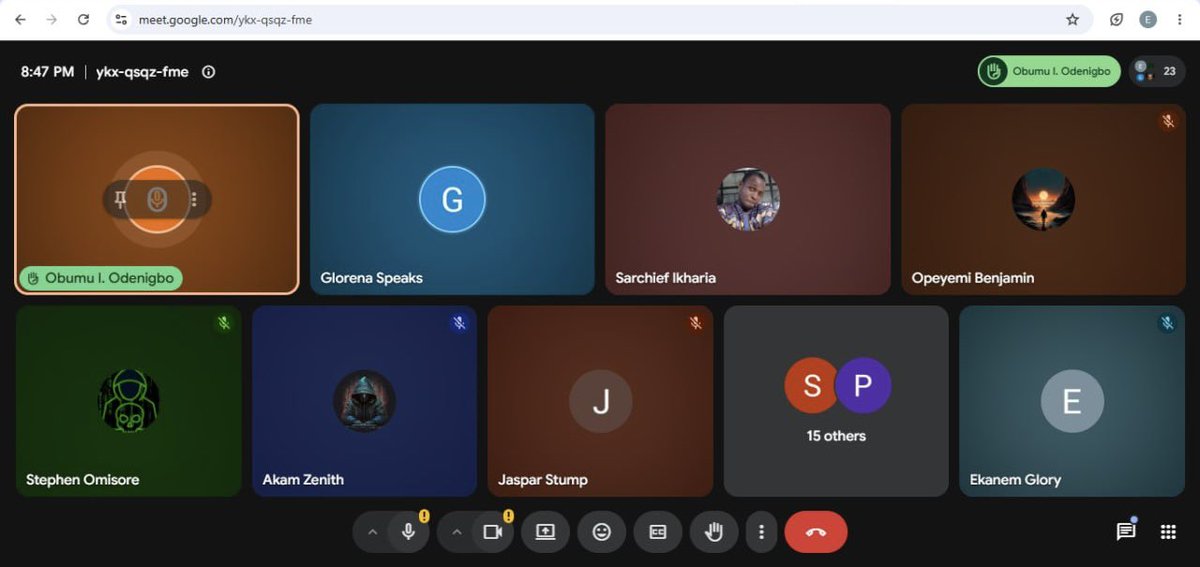
Task: Click the Glorena Speaks name label
Action: click(x=371, y=278)
